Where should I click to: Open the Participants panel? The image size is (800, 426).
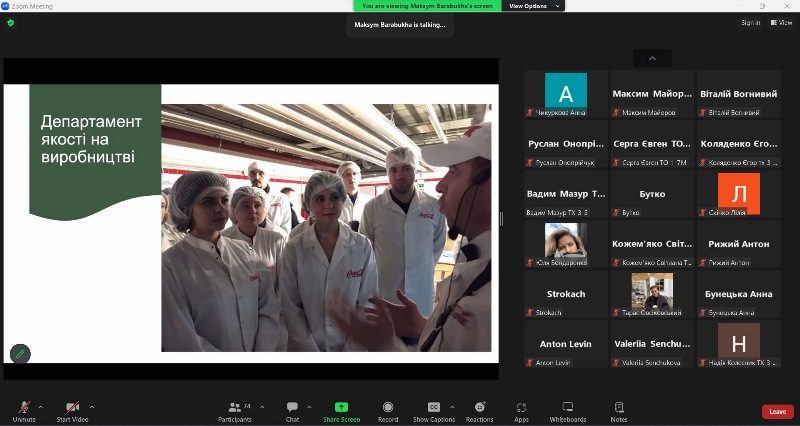tap(236, 408)
